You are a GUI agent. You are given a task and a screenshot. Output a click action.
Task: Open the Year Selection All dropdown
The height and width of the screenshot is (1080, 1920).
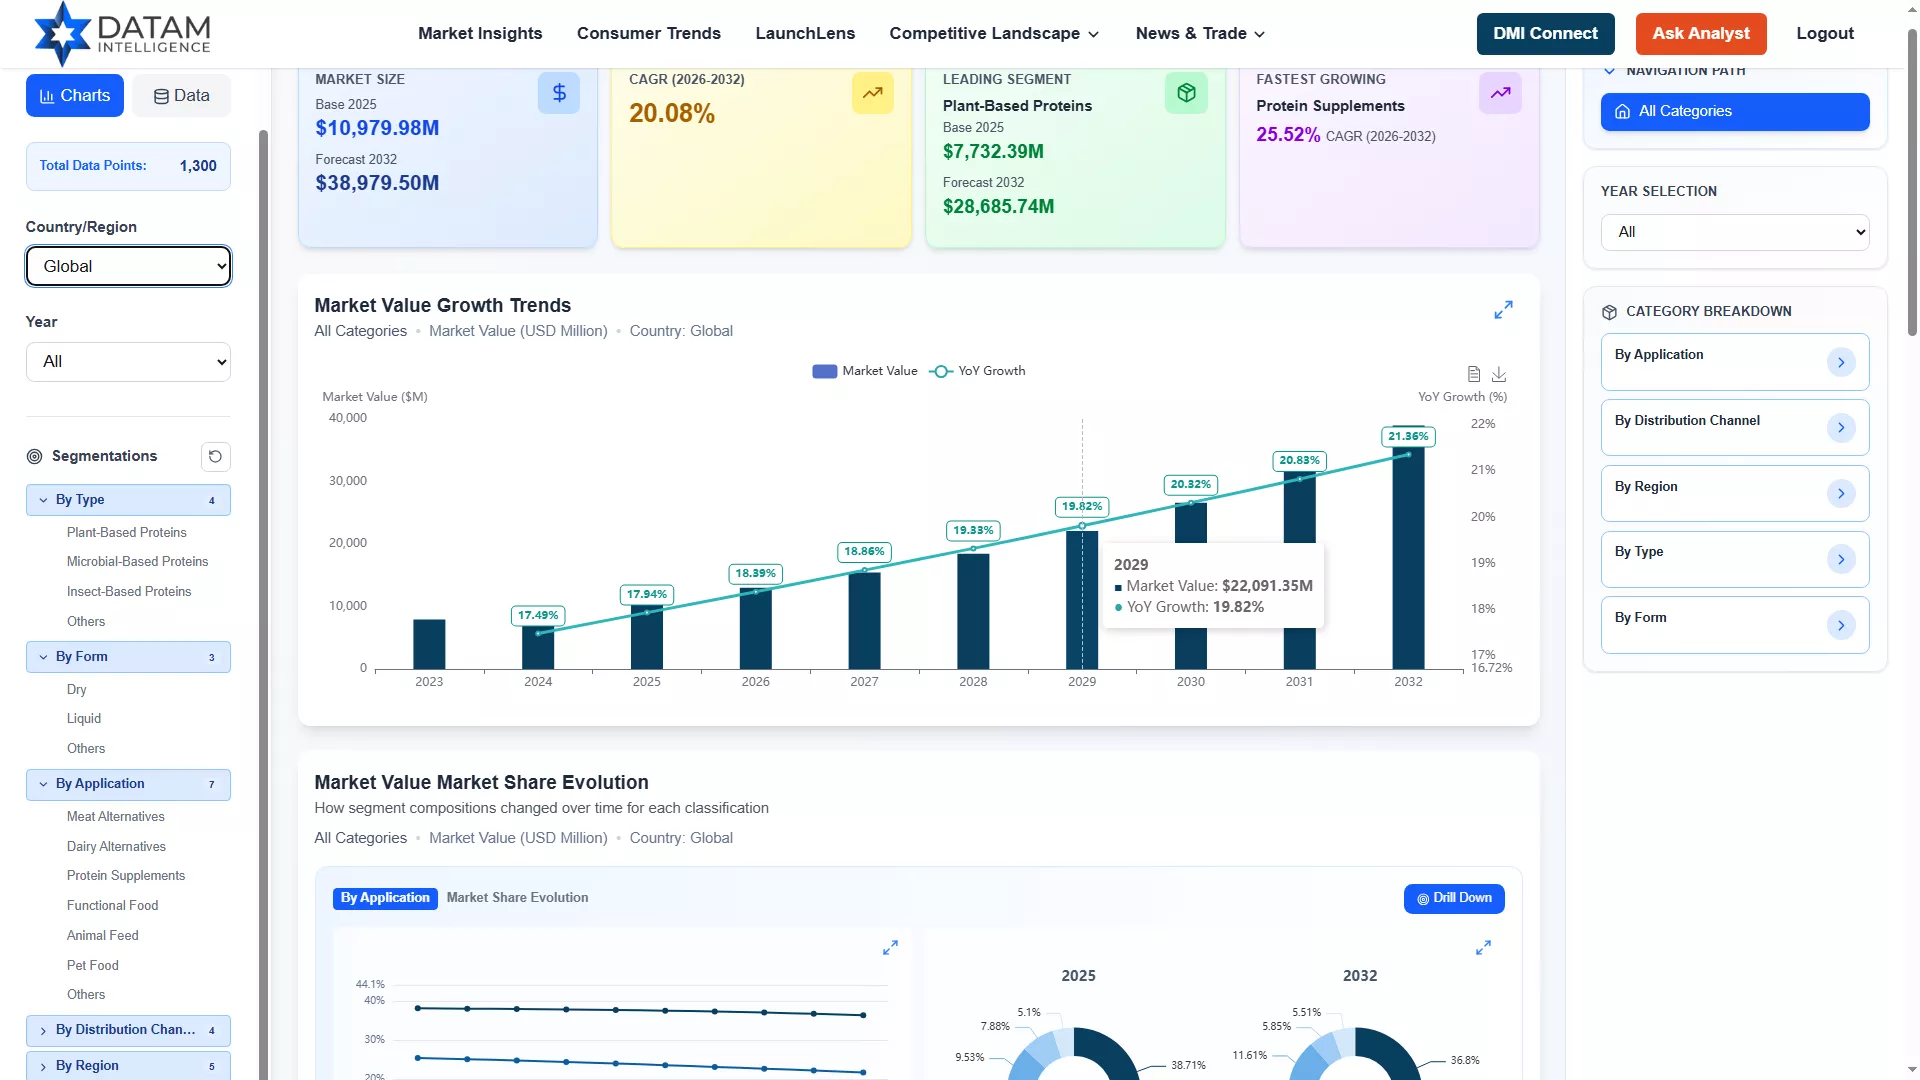pyautogui.click(x=1735, y=232)
